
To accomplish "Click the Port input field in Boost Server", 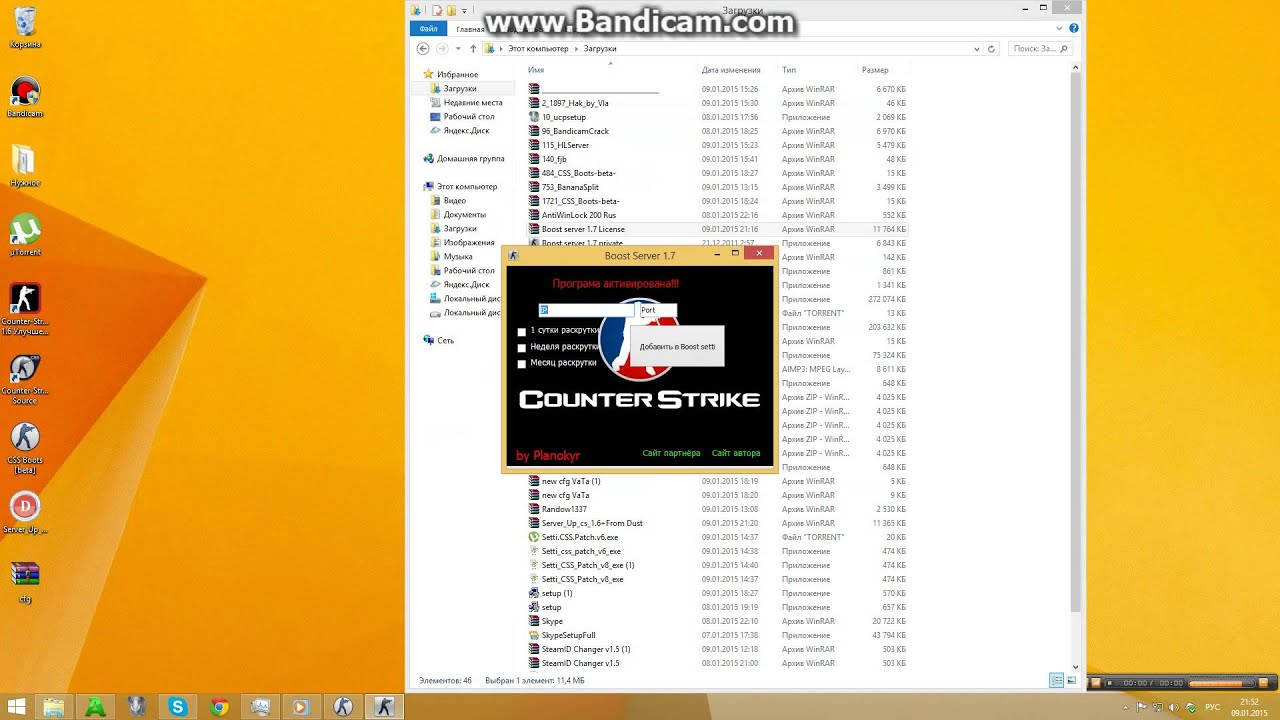I will point(658,310).
